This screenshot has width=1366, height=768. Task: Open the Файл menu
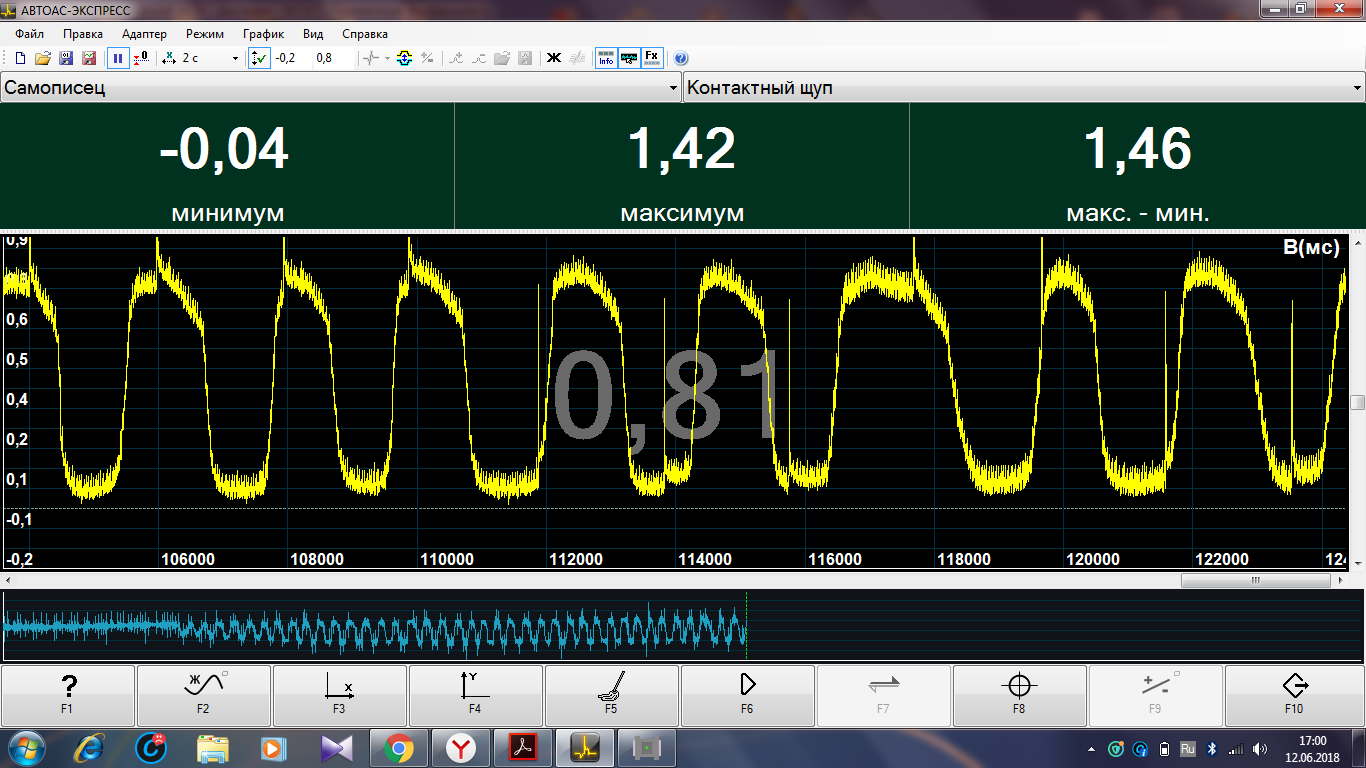click(30, 34)
